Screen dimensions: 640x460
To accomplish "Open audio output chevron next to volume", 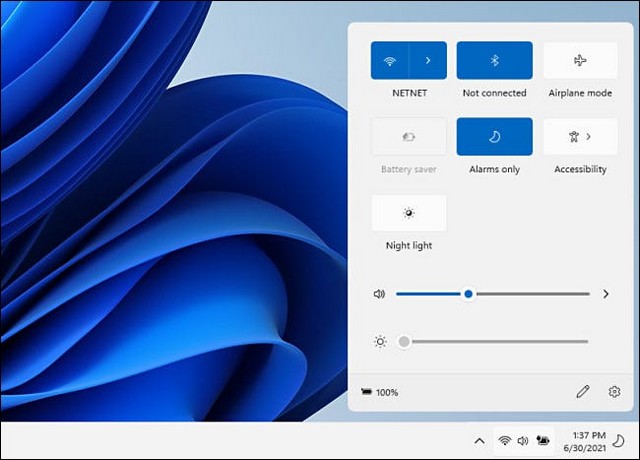I will coord(606,294).
